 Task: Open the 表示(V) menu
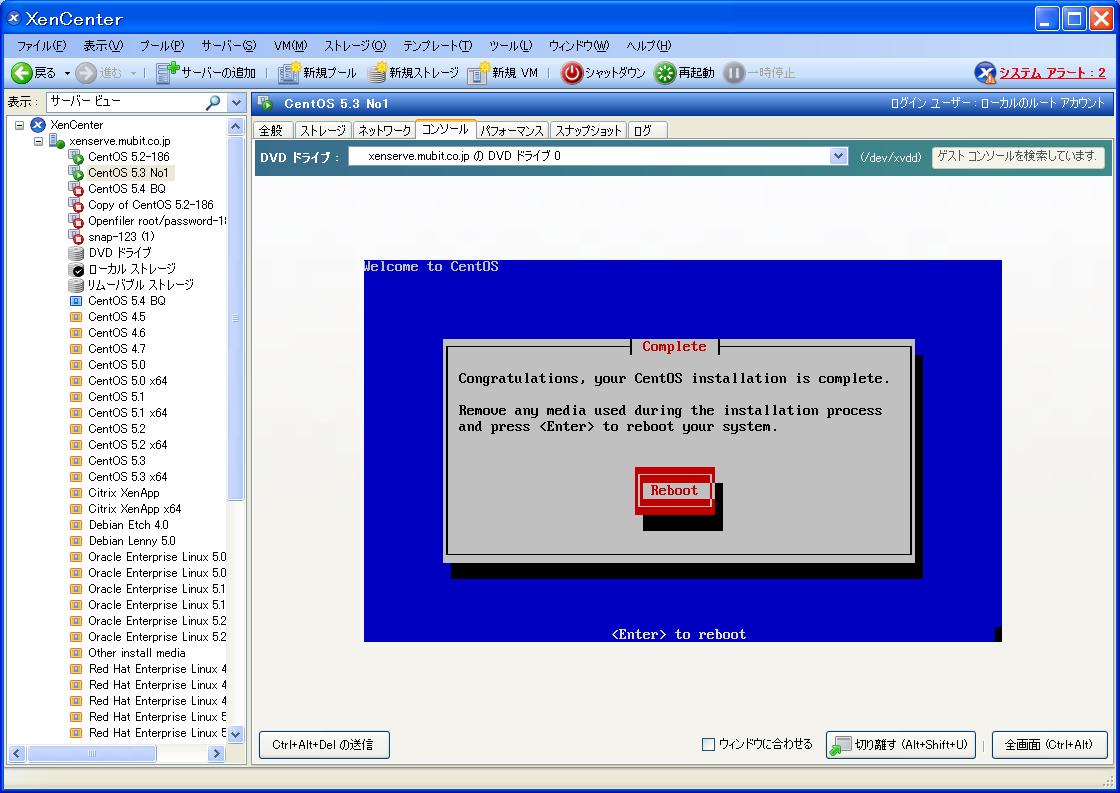click(x=103, y=46)
